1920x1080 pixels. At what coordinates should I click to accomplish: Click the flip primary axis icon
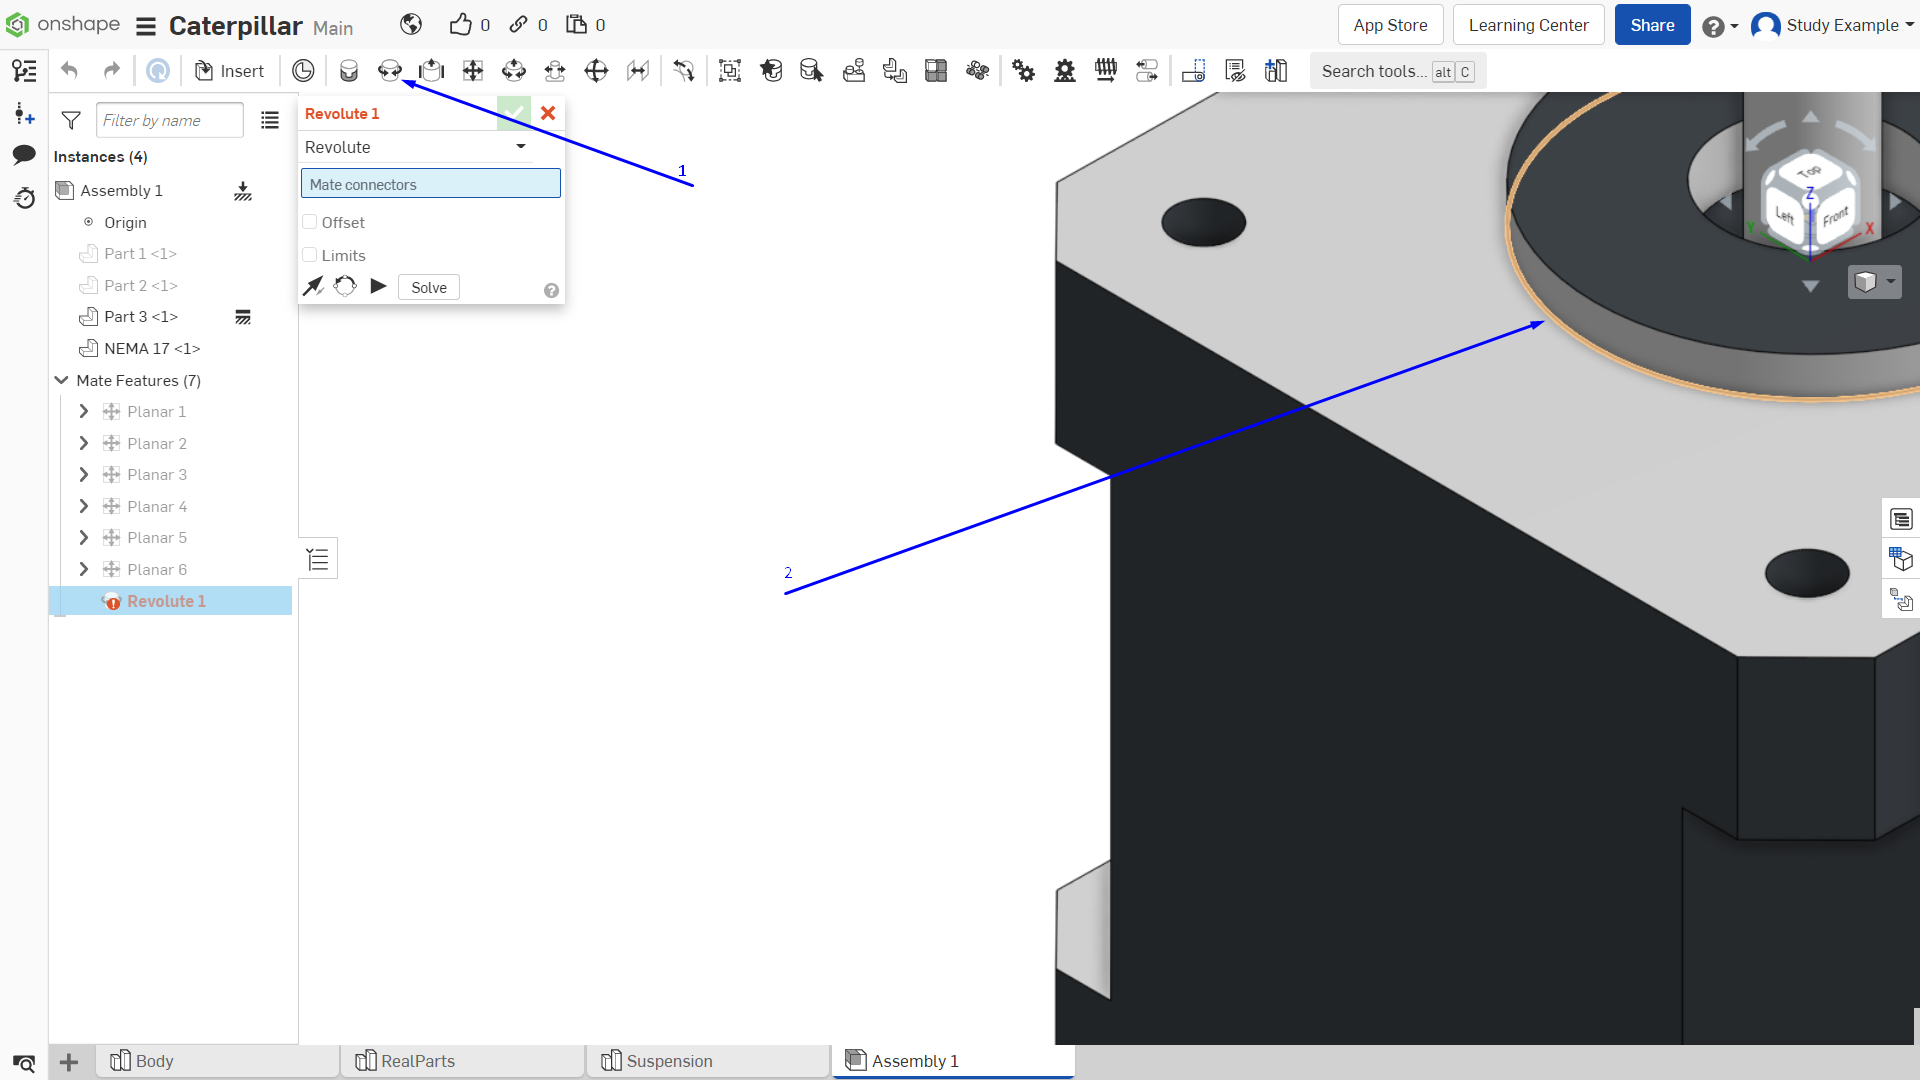click(313, 287)
